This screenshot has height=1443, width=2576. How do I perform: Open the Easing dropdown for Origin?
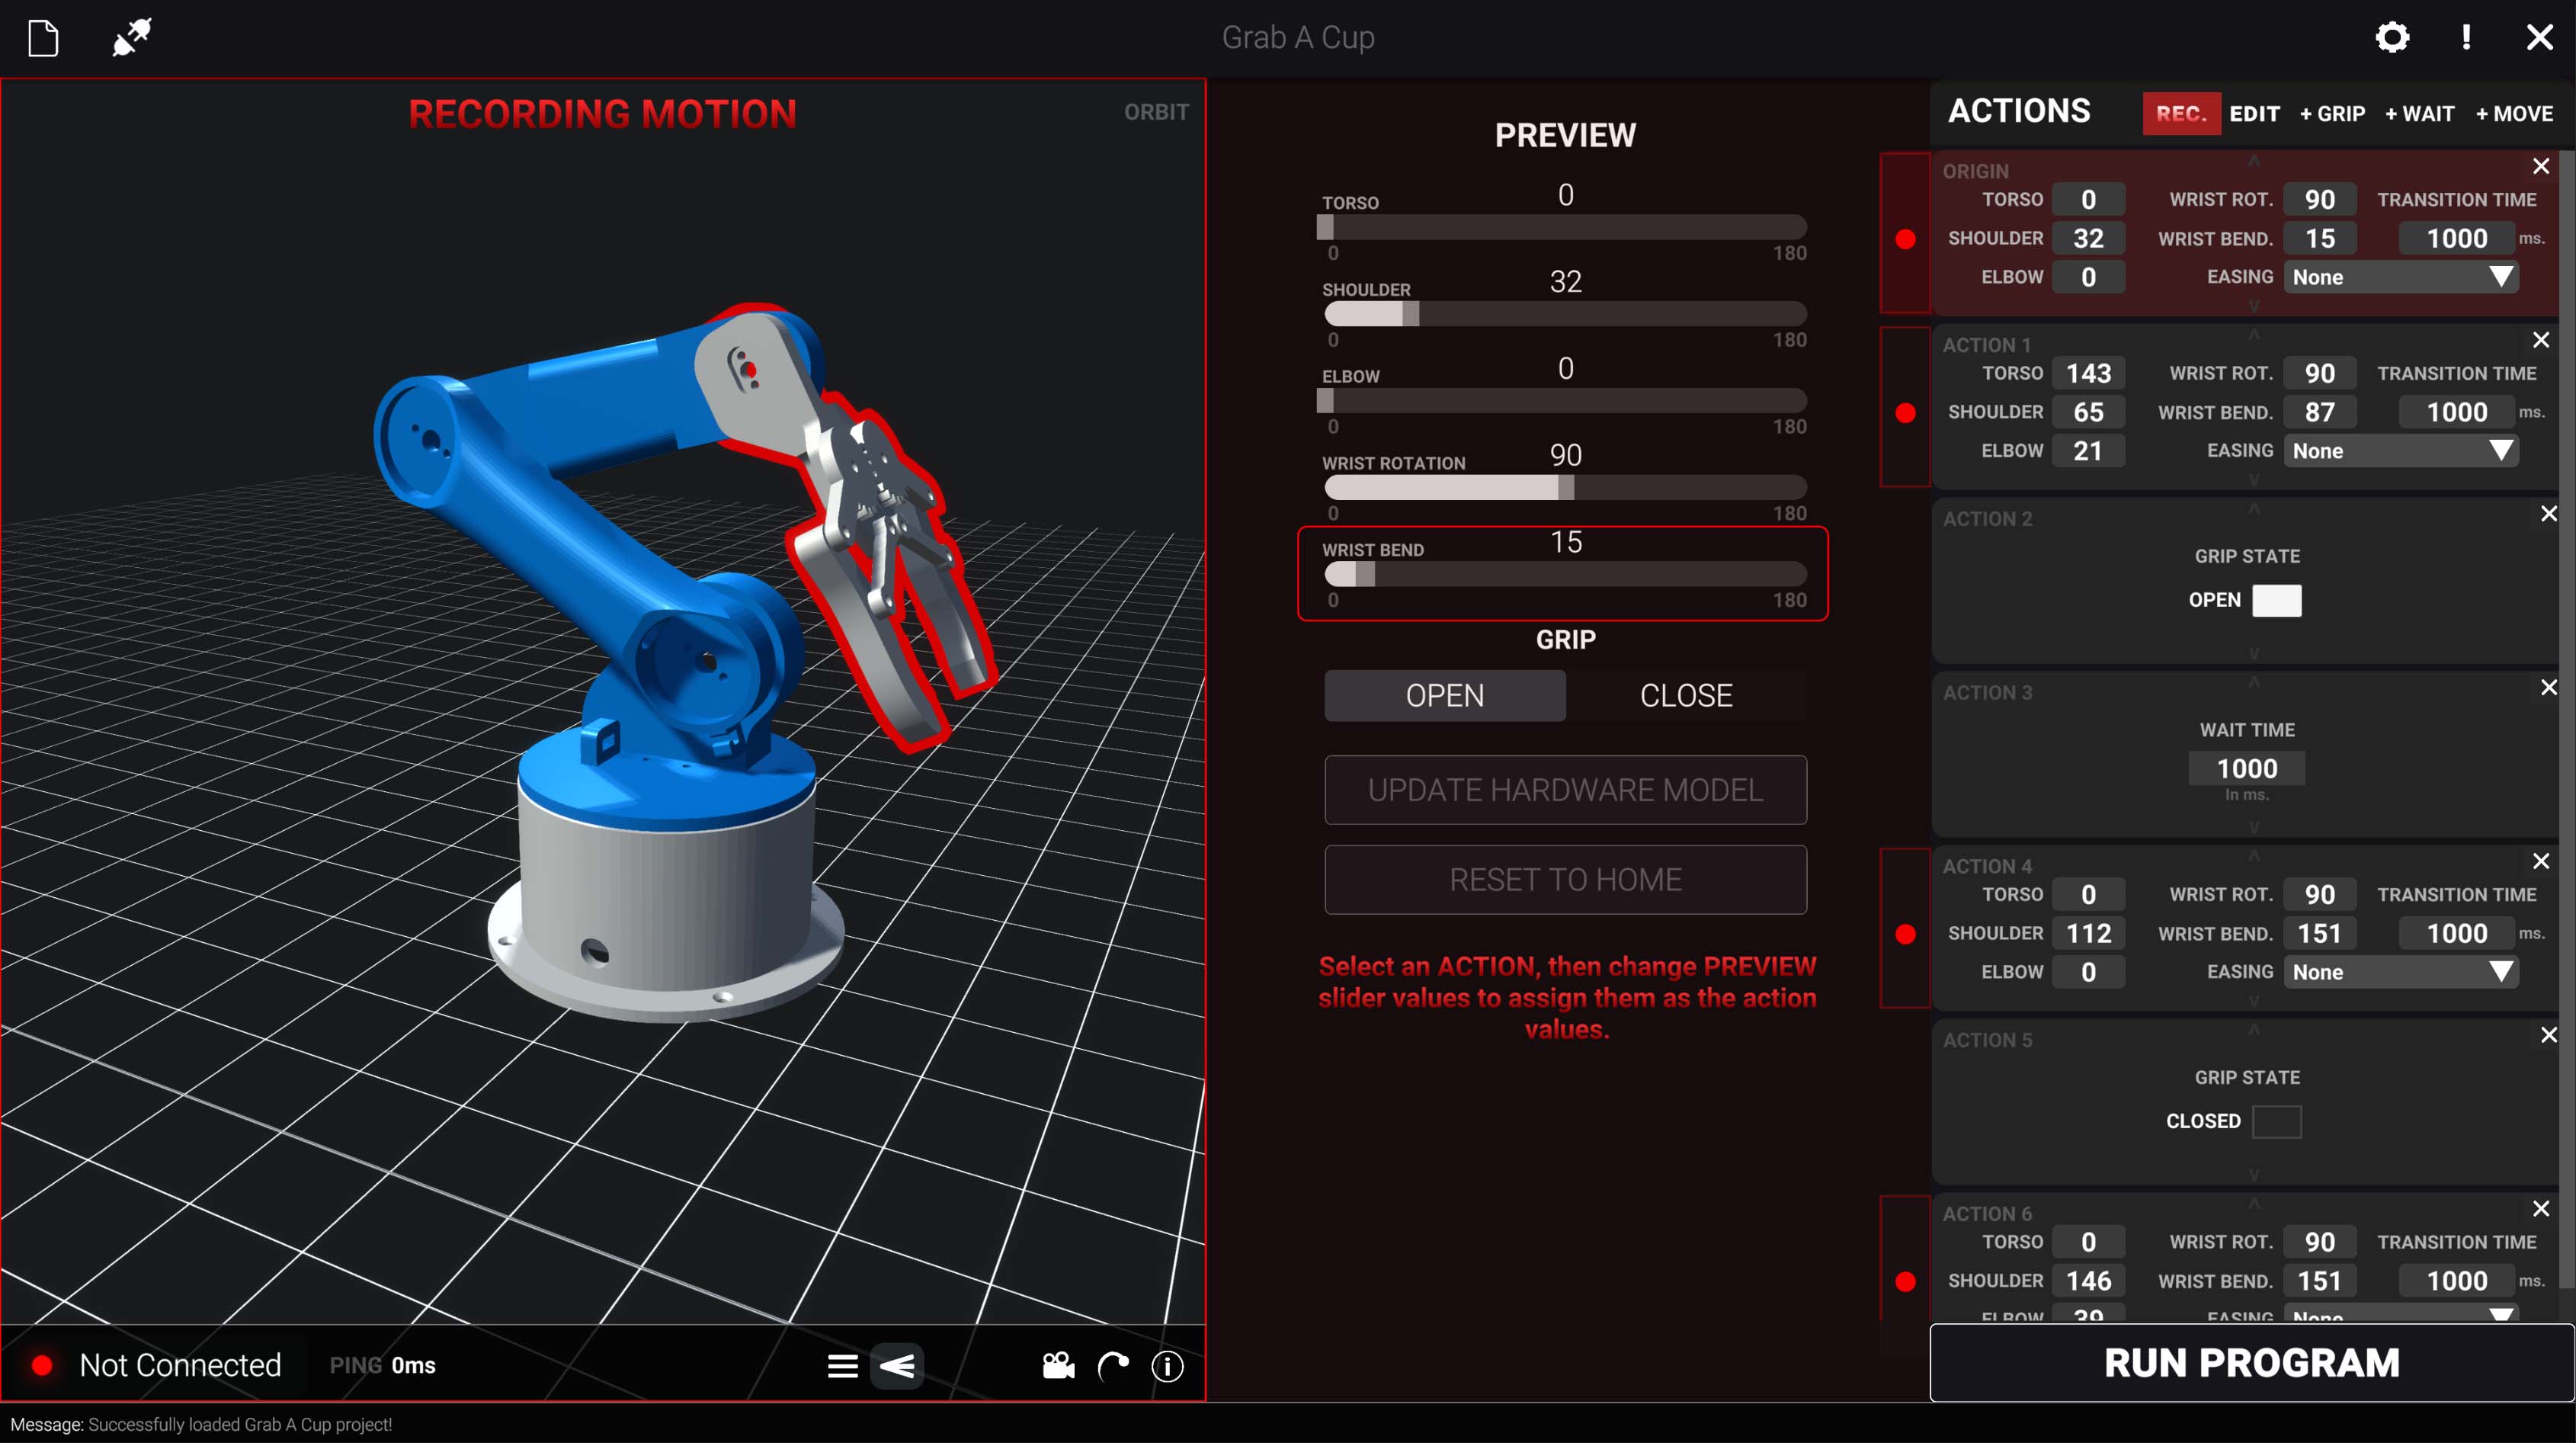(x=2400, y=277)
